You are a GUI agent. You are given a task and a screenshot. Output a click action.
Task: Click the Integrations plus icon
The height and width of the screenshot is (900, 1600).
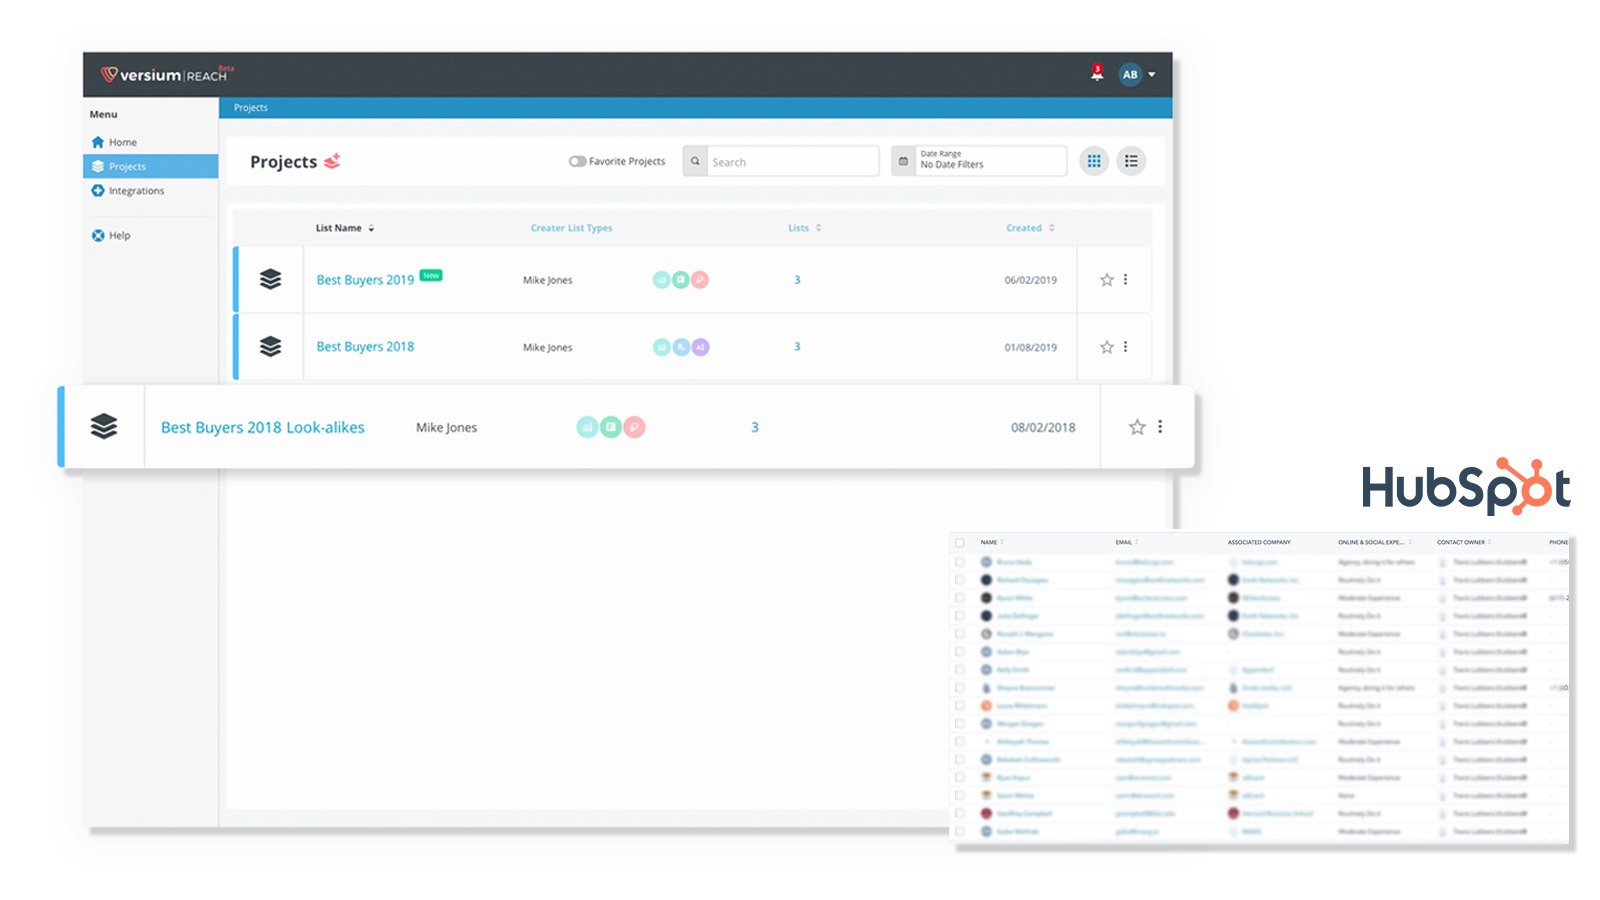(x=98, y=190)
